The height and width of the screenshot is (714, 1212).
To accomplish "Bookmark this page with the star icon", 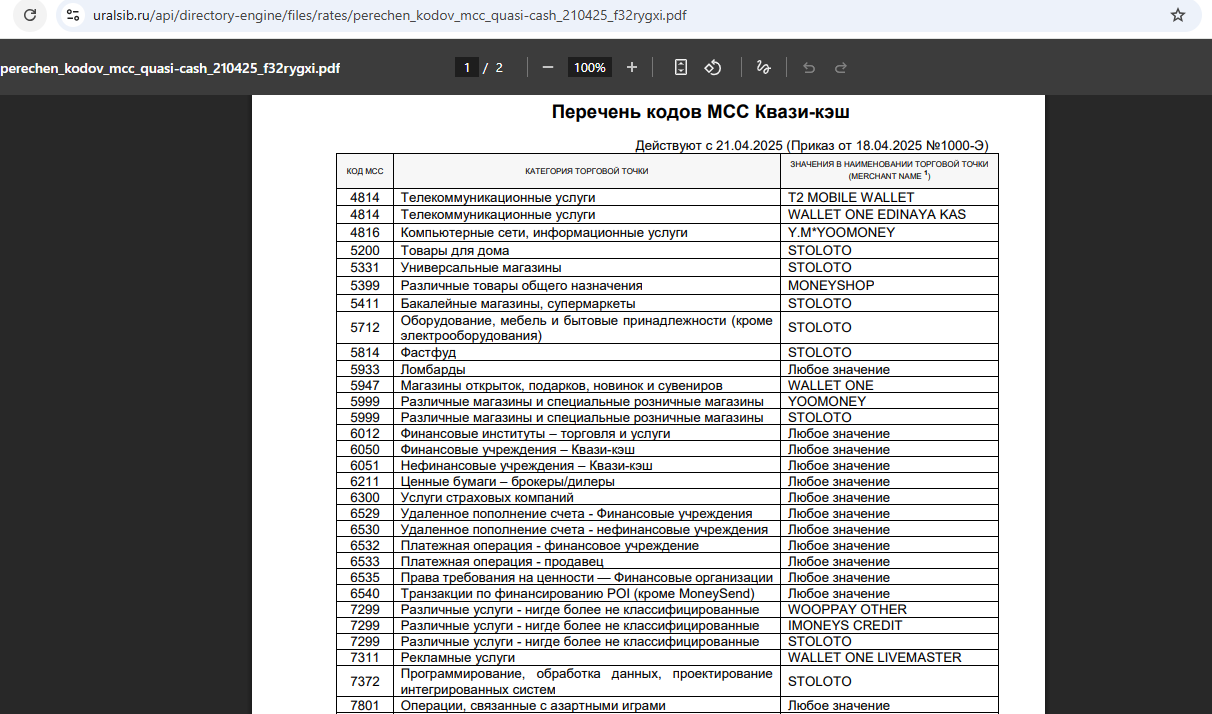I will (x=1178, y=16).
